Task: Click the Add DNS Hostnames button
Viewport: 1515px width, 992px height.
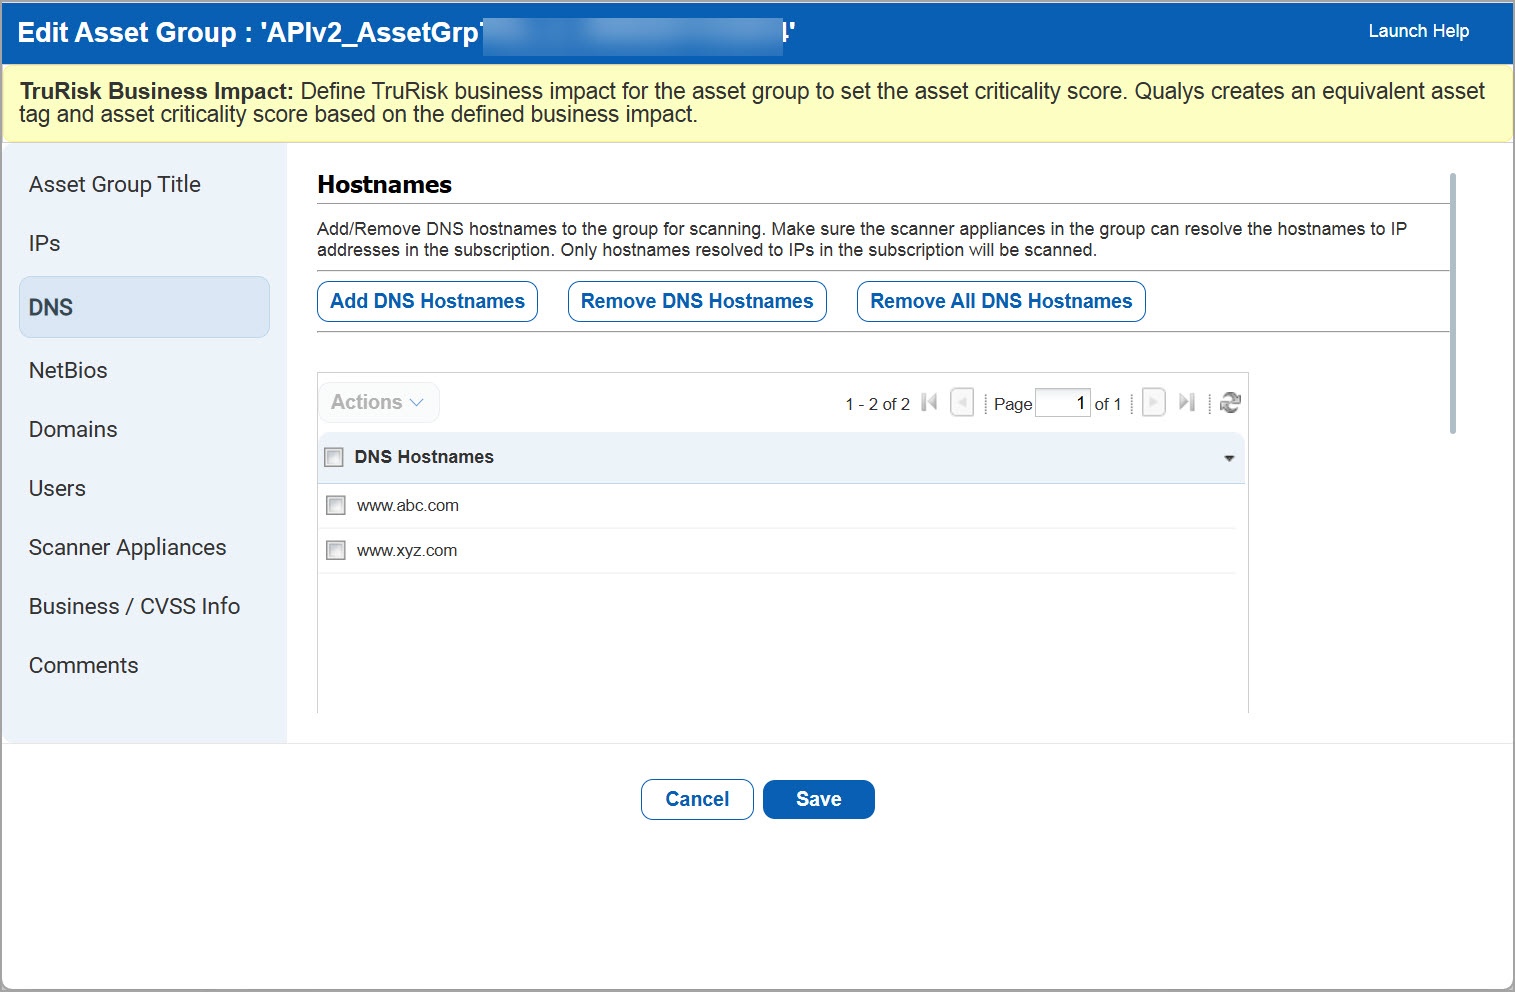Action: tap(427, 301)
